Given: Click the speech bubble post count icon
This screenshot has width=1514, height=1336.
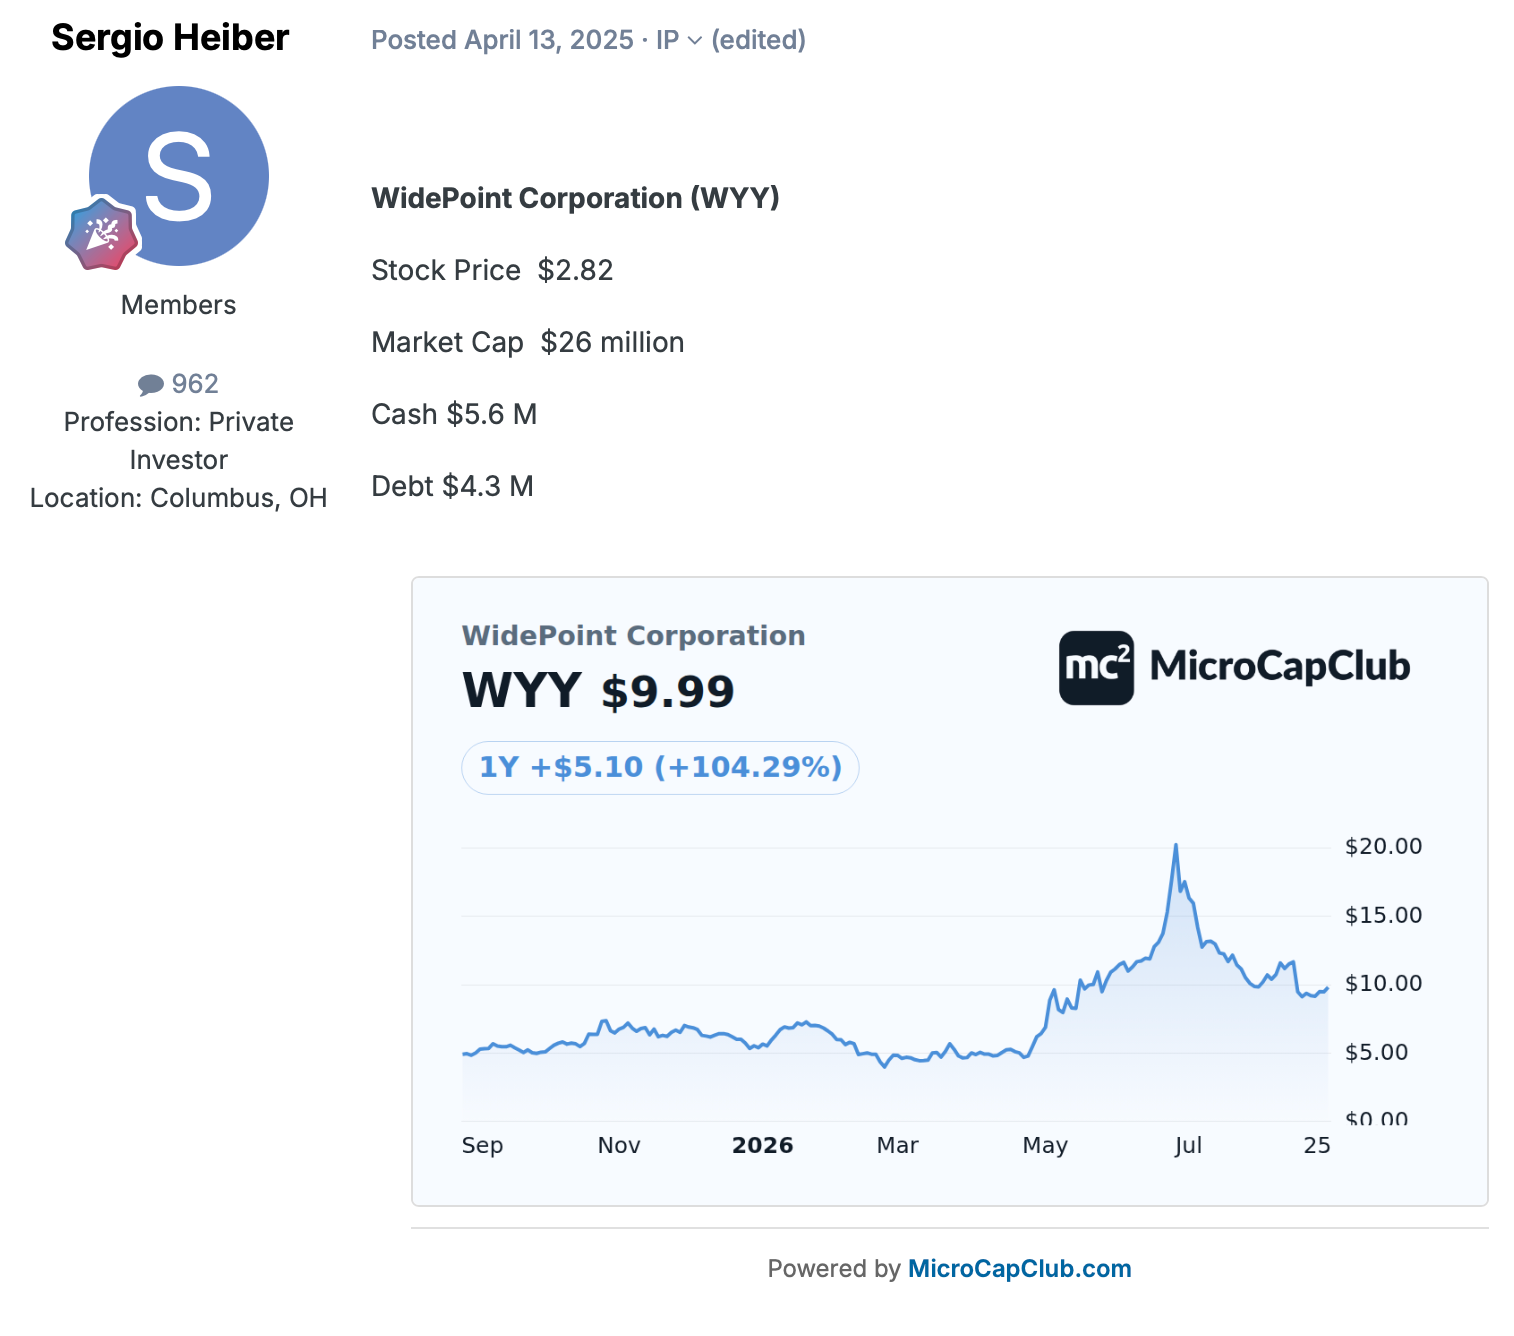Looking at the screenshot, I should coord(151,384).
